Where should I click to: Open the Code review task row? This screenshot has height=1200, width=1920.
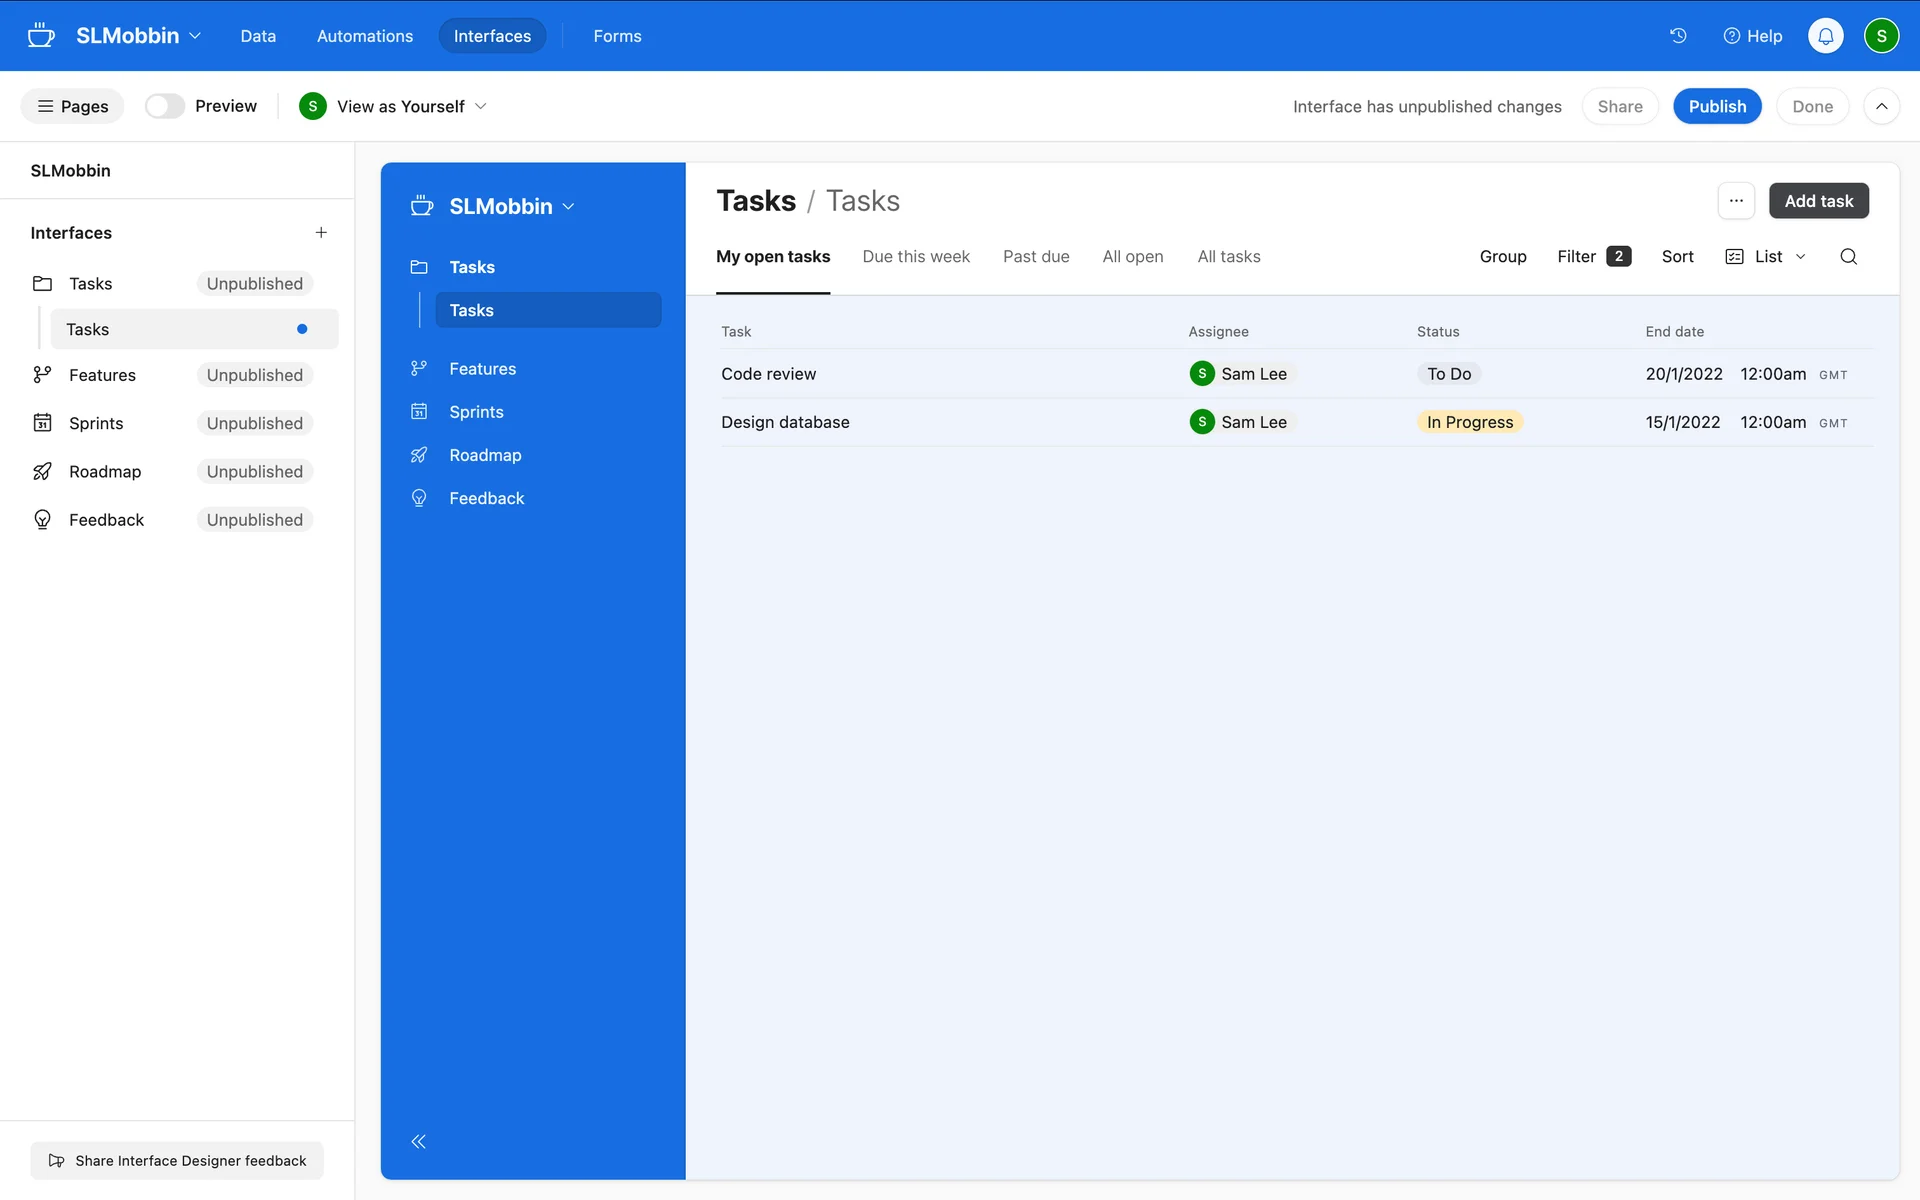point(768,374)
